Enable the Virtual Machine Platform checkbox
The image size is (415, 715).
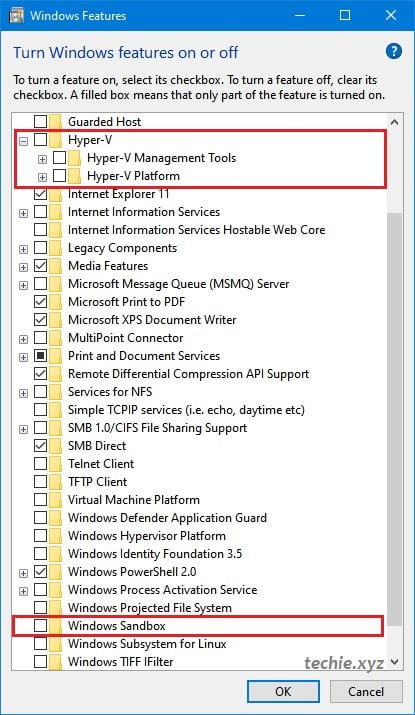click(x=41, y=500)
